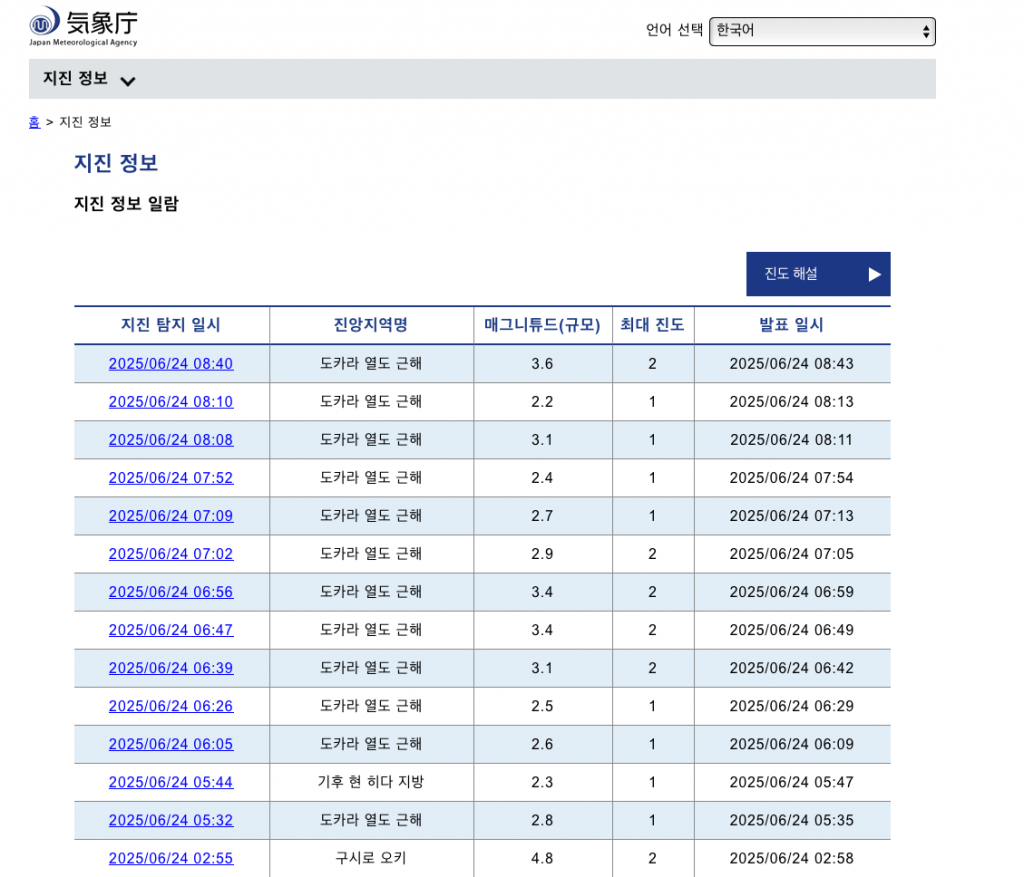The image size is (1024, 877).
Task: Go to 홈 breadcrumb link
Action: [x=34, y=122]
